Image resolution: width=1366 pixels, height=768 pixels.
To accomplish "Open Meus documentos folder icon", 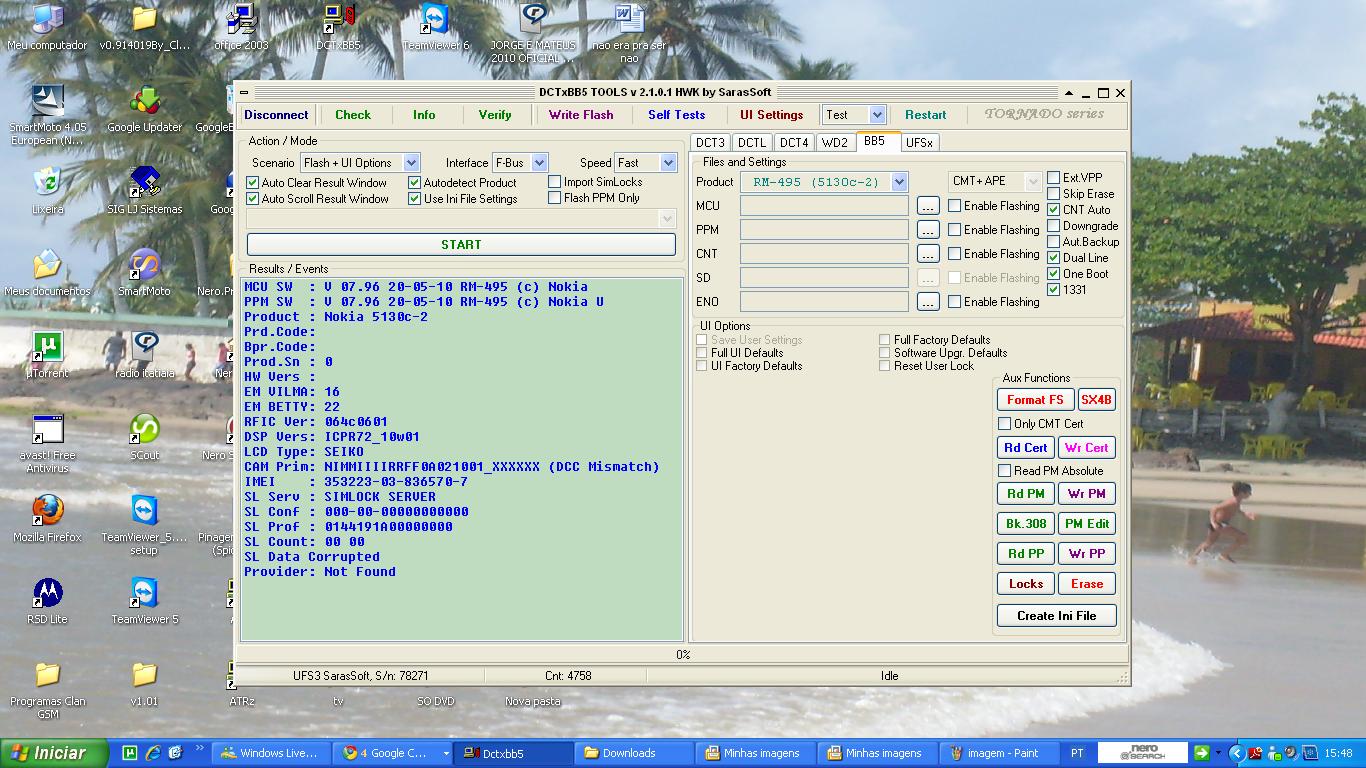I will (47, 273).
